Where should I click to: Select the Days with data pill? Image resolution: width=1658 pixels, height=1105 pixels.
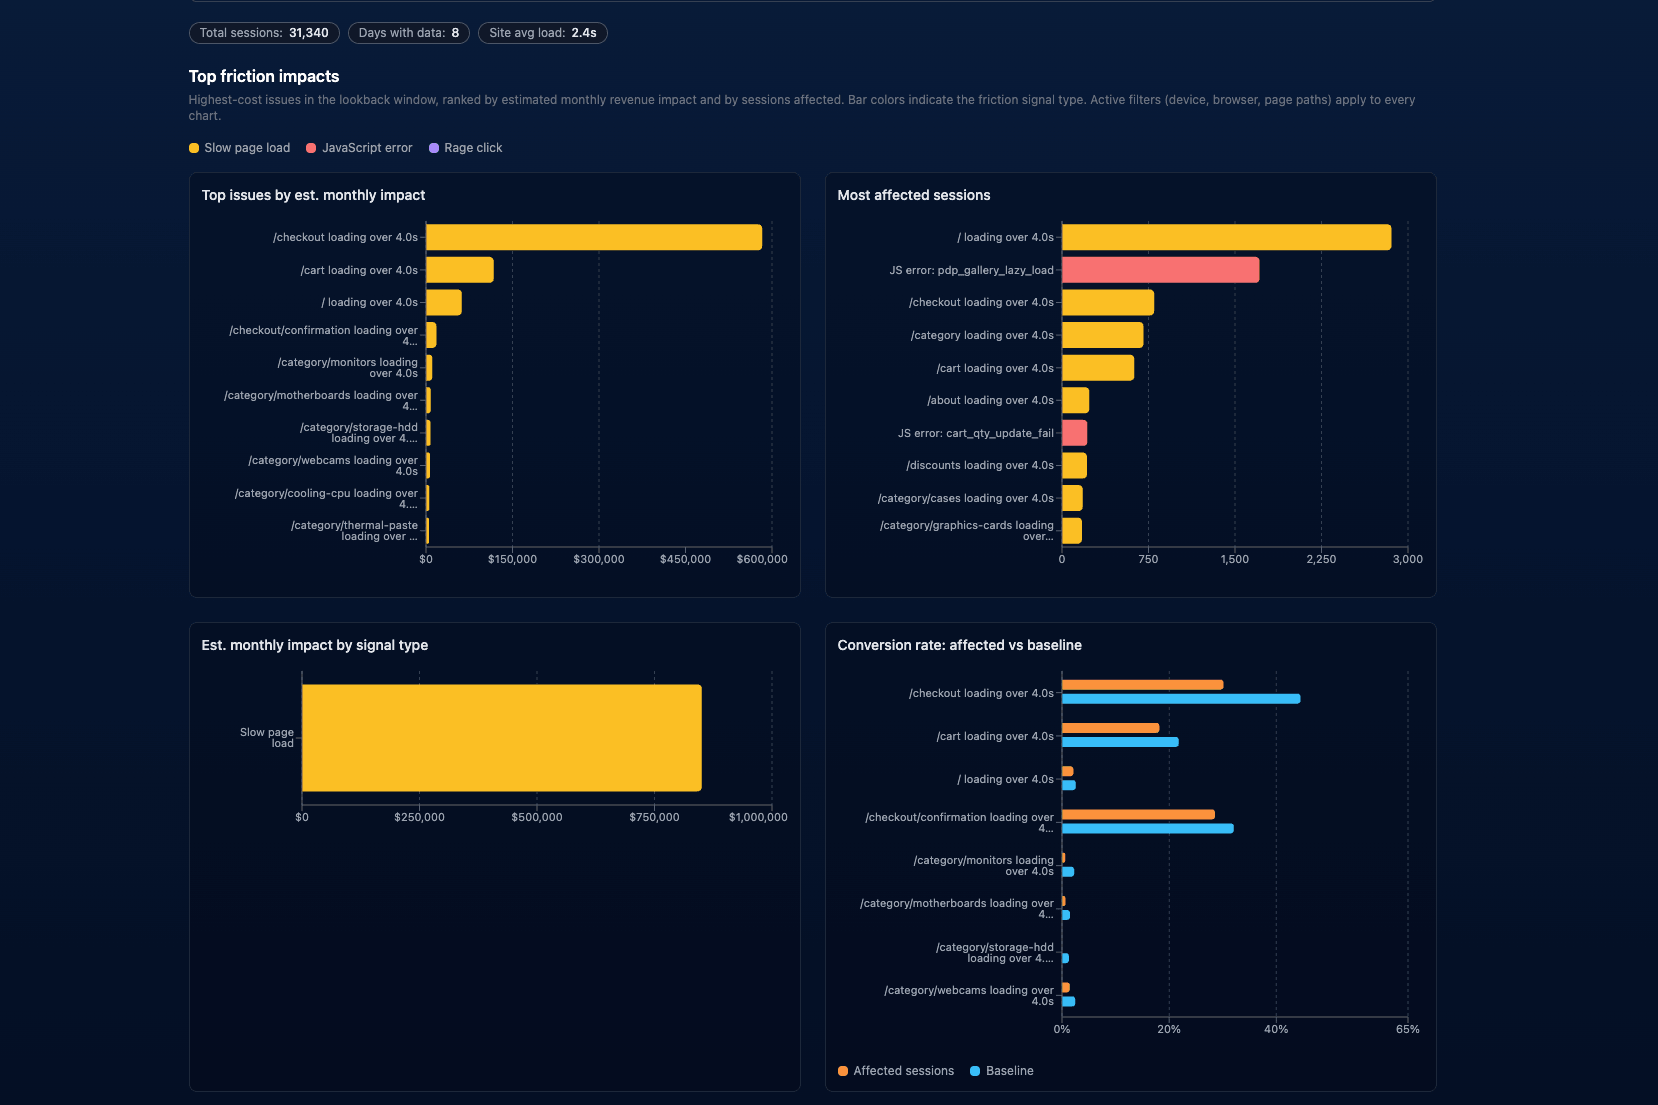pyautogui.click(x=409, y=33)
